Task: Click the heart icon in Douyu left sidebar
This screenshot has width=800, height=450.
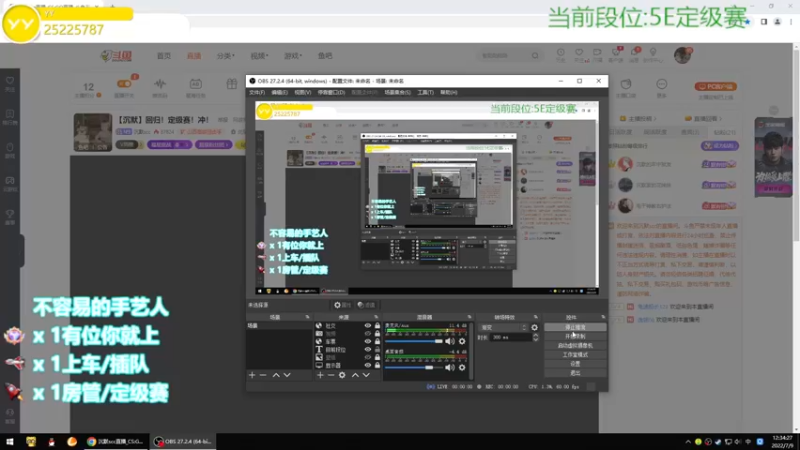Action: [10, 81]
